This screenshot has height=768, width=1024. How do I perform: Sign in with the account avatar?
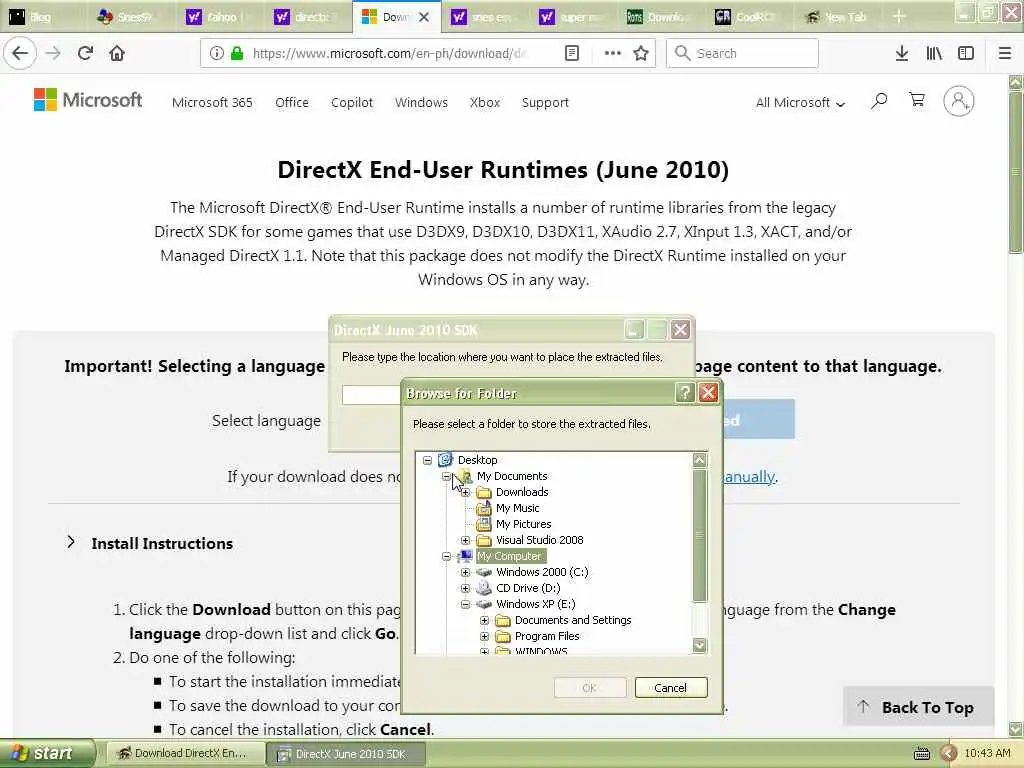(x=959, y=101)
